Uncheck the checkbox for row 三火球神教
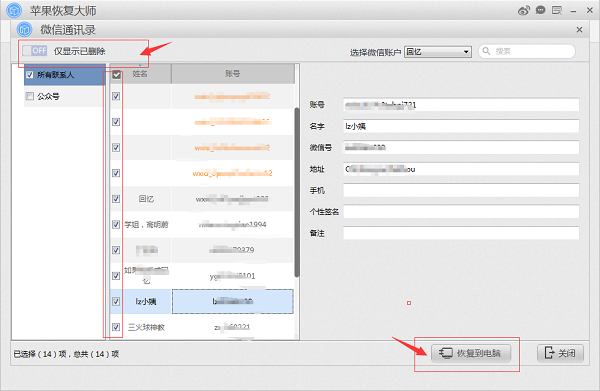The width and height of the screenshot is (600, 391). [x=116, y=327]
